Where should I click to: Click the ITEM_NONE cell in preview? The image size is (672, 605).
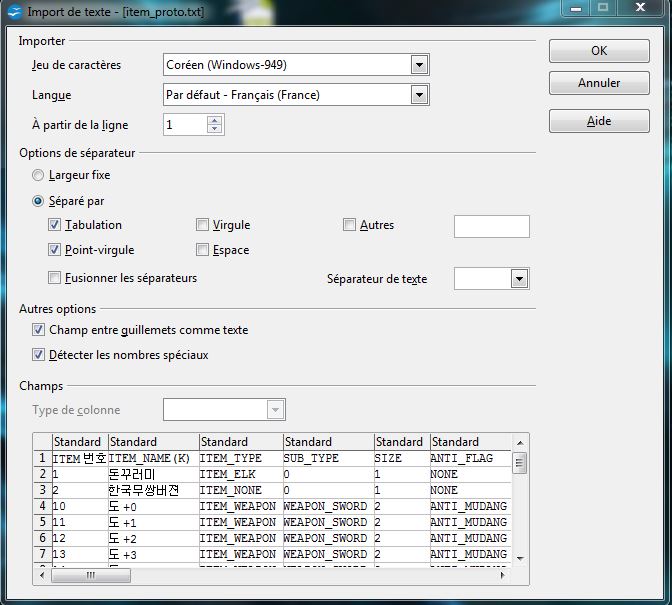241,490
